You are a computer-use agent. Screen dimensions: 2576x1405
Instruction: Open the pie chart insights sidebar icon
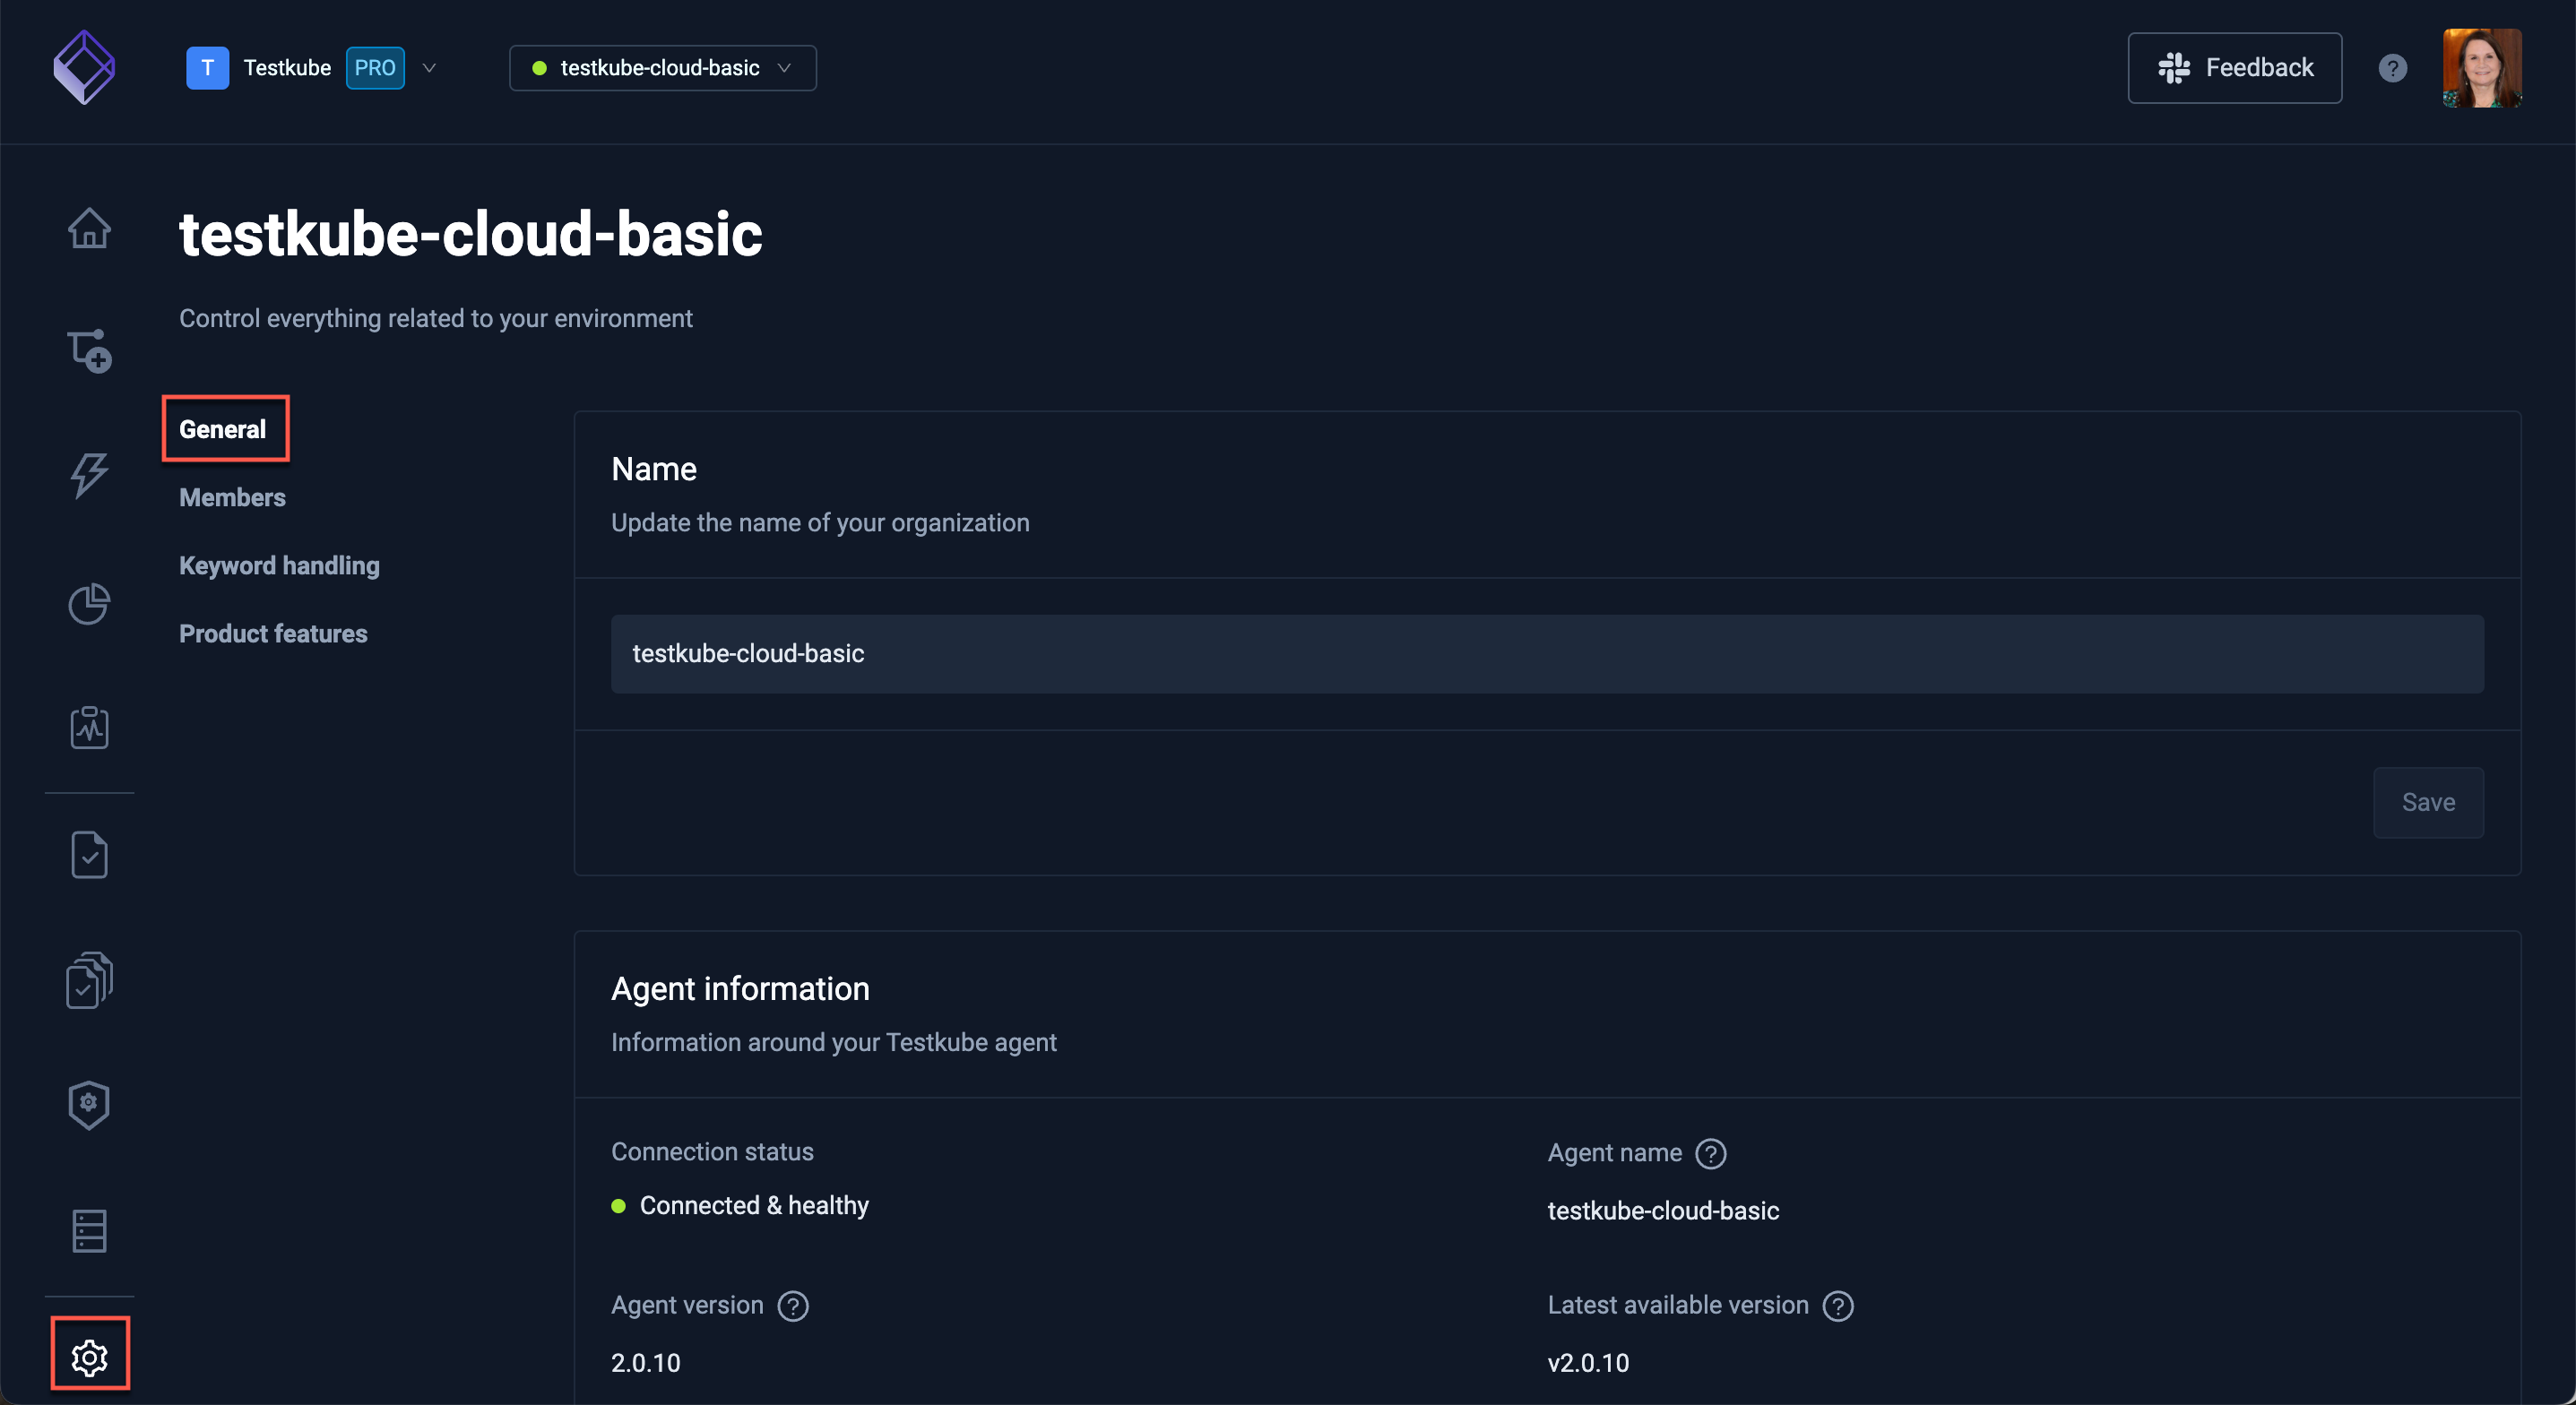click(x=89, y=603)
